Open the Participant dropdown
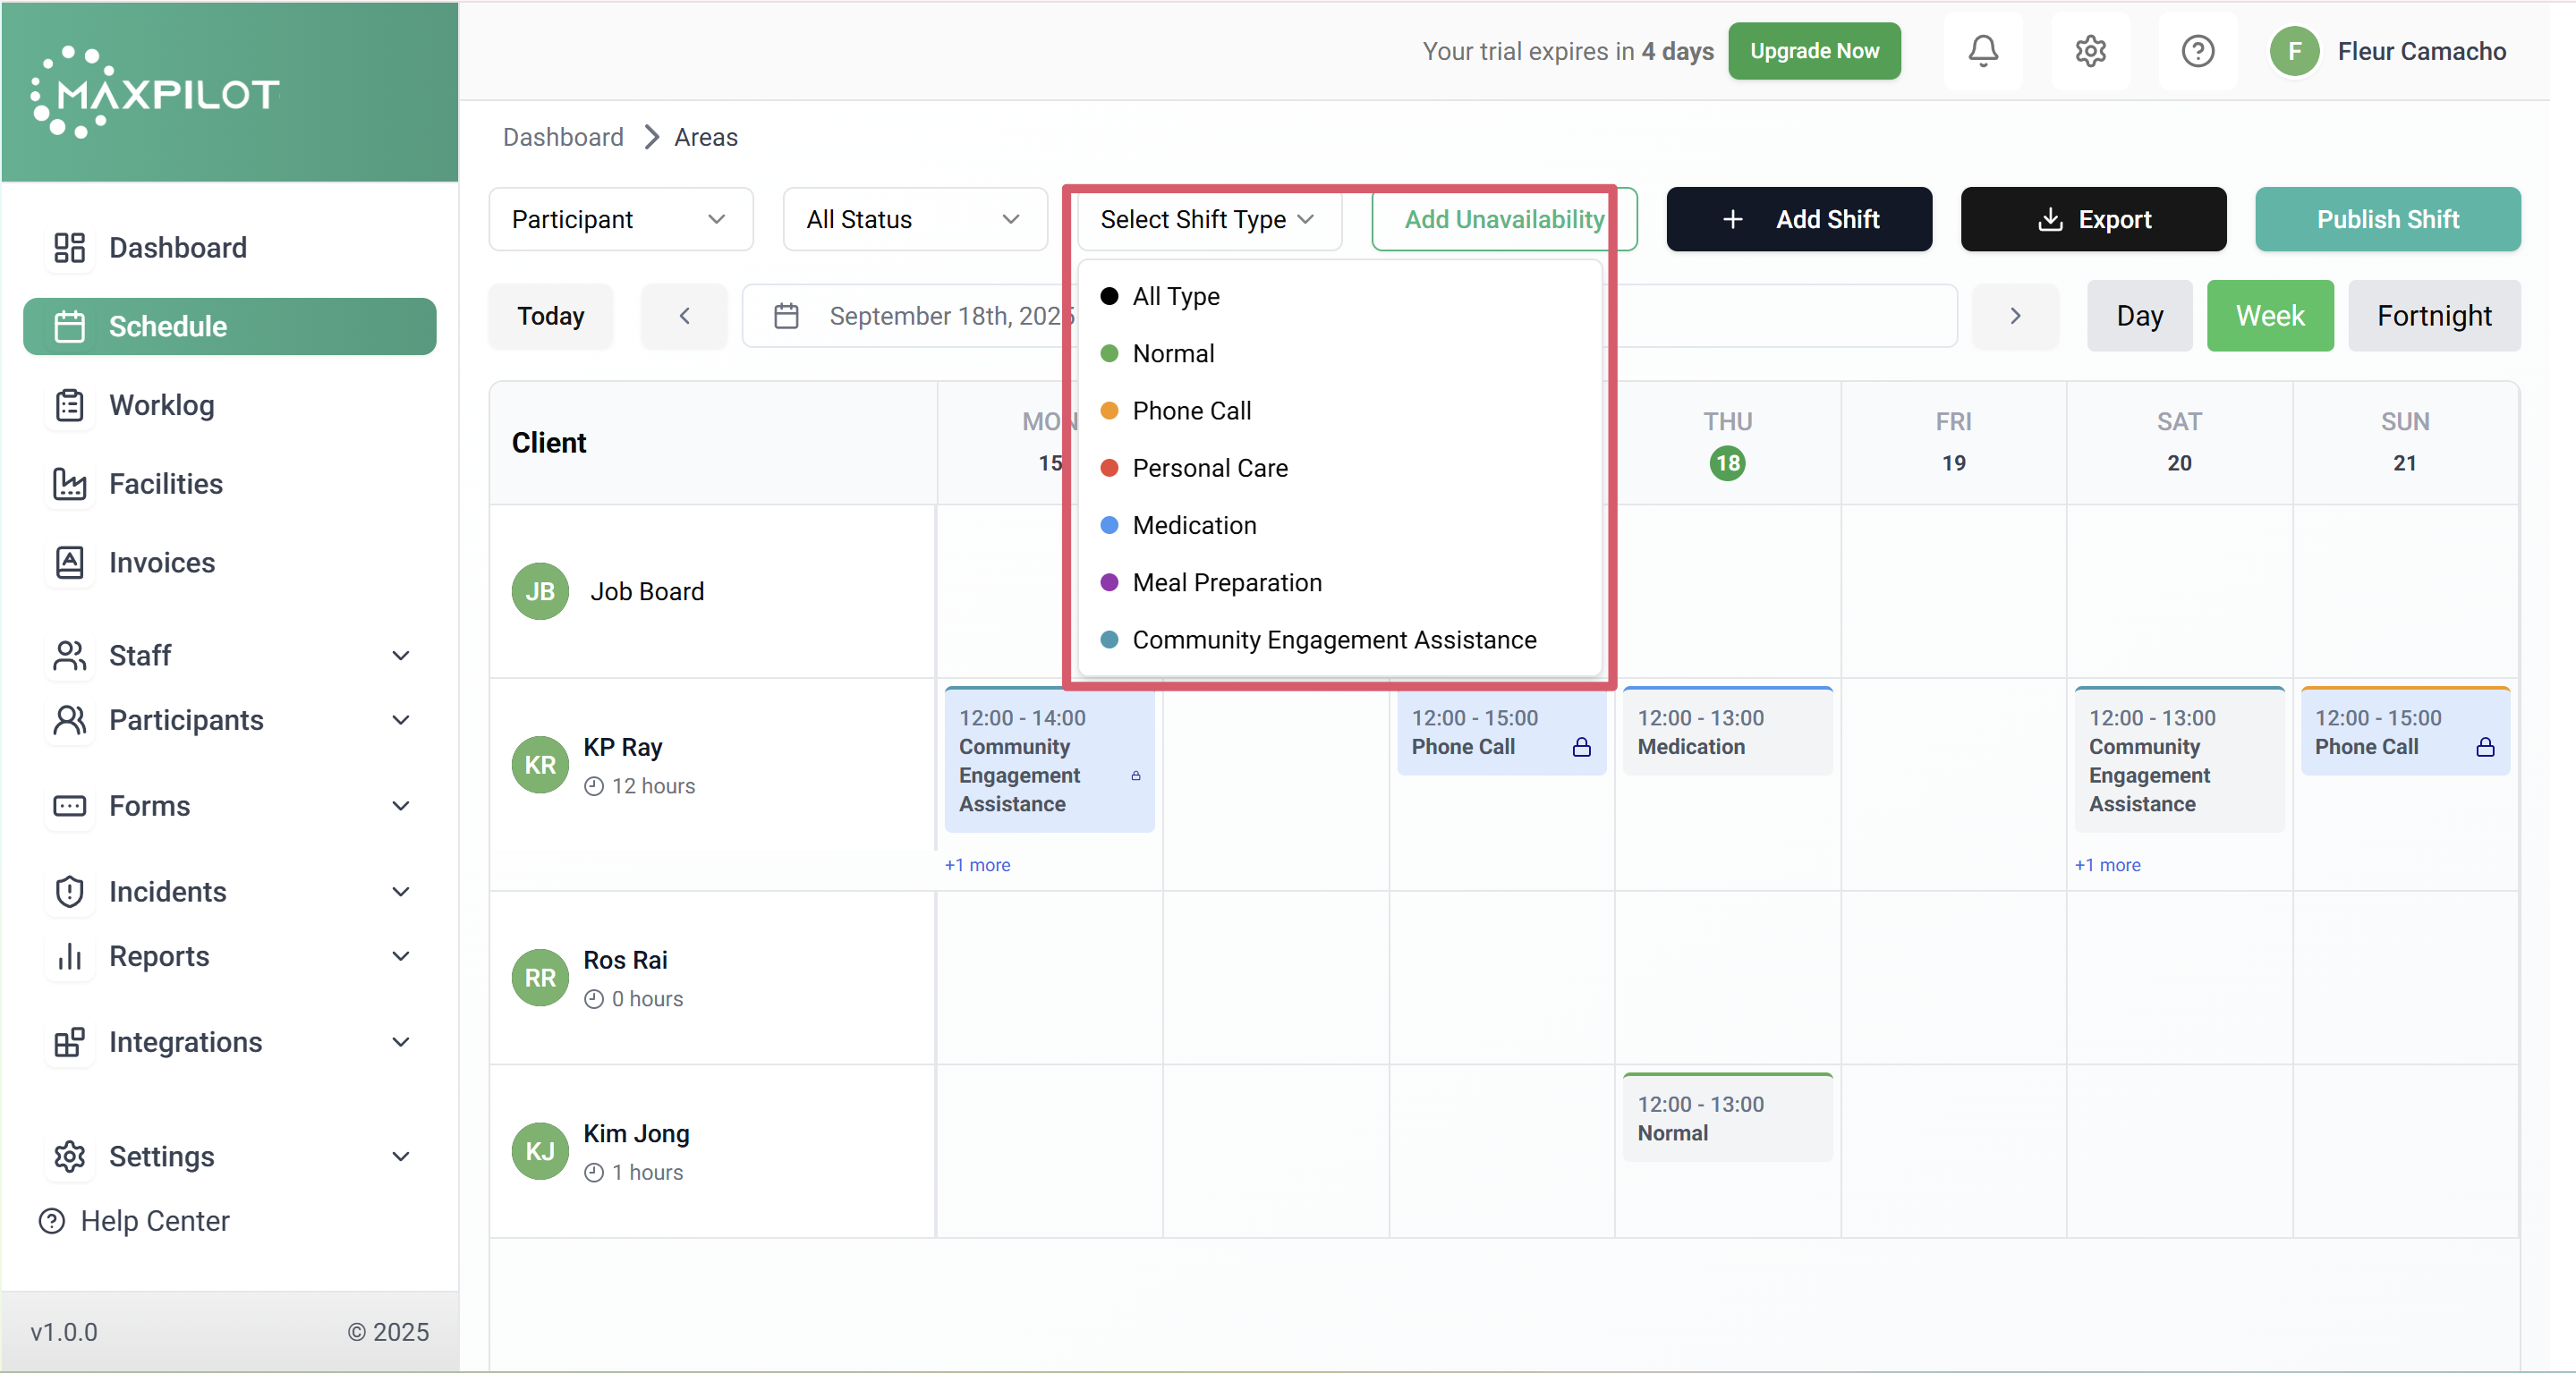Screen dimensions: 2576x1373 [620, 219]
